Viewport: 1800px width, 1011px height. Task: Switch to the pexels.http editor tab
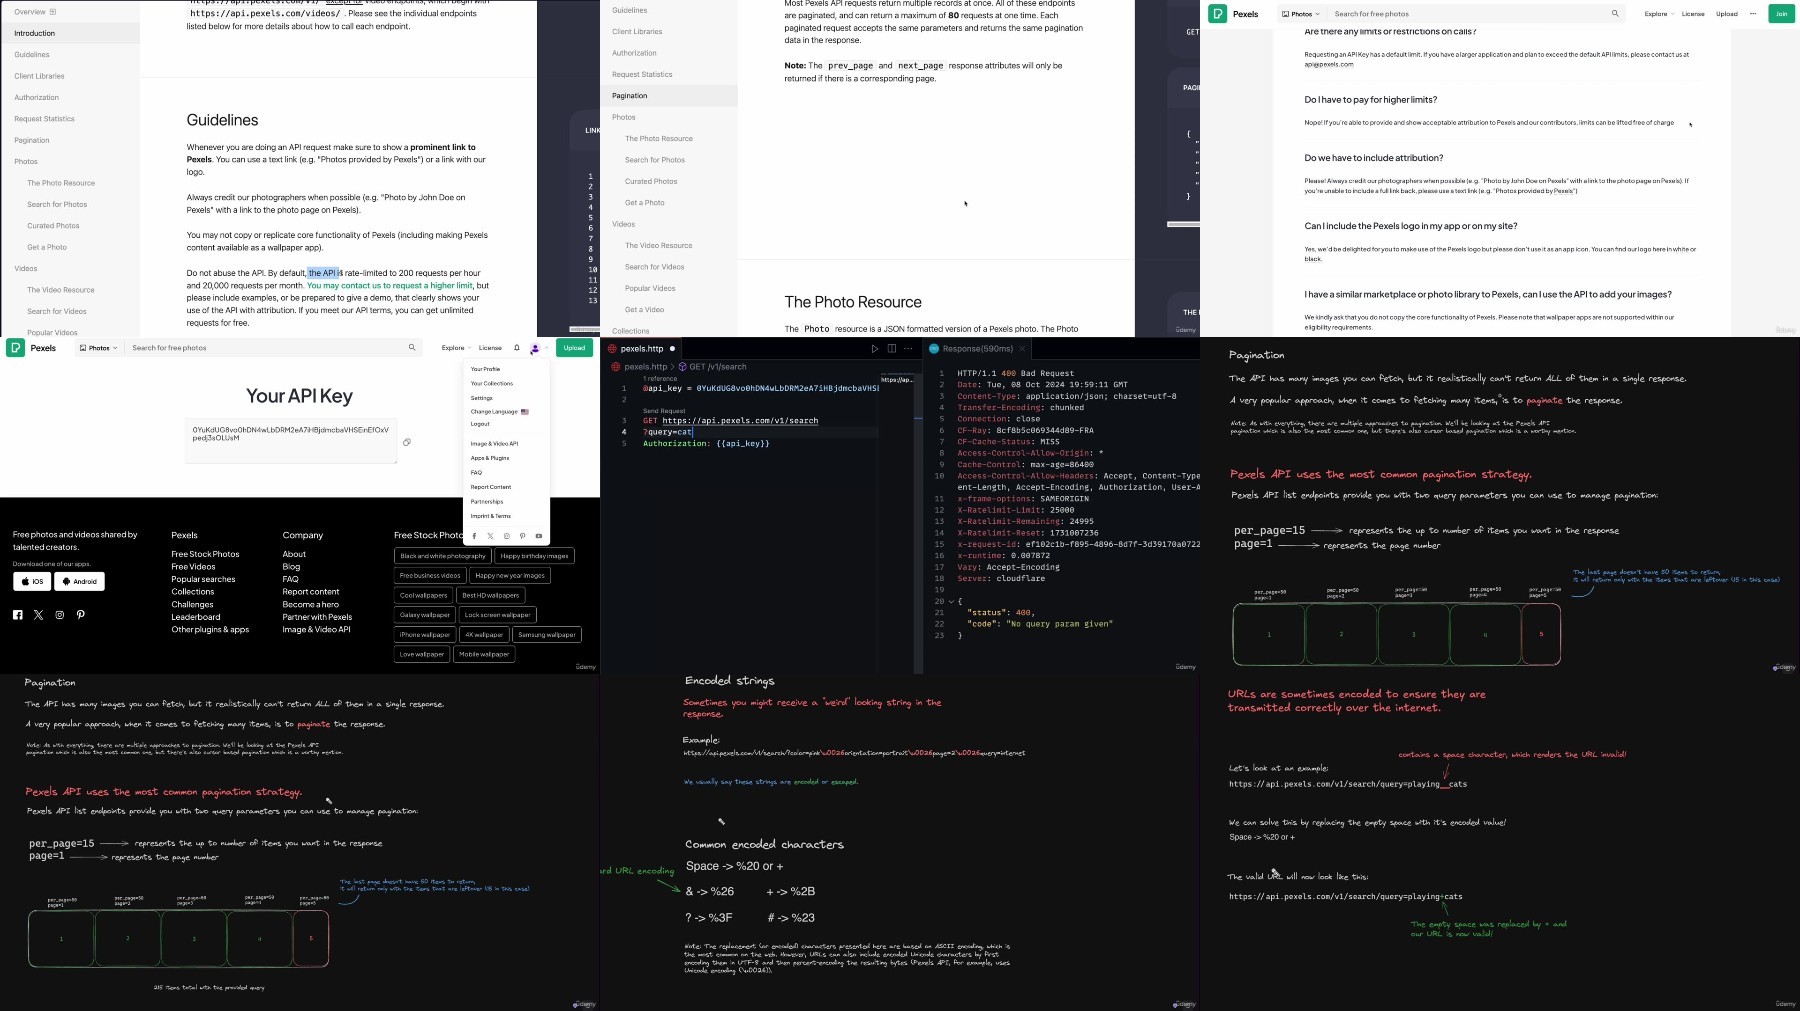pos(641,349)
